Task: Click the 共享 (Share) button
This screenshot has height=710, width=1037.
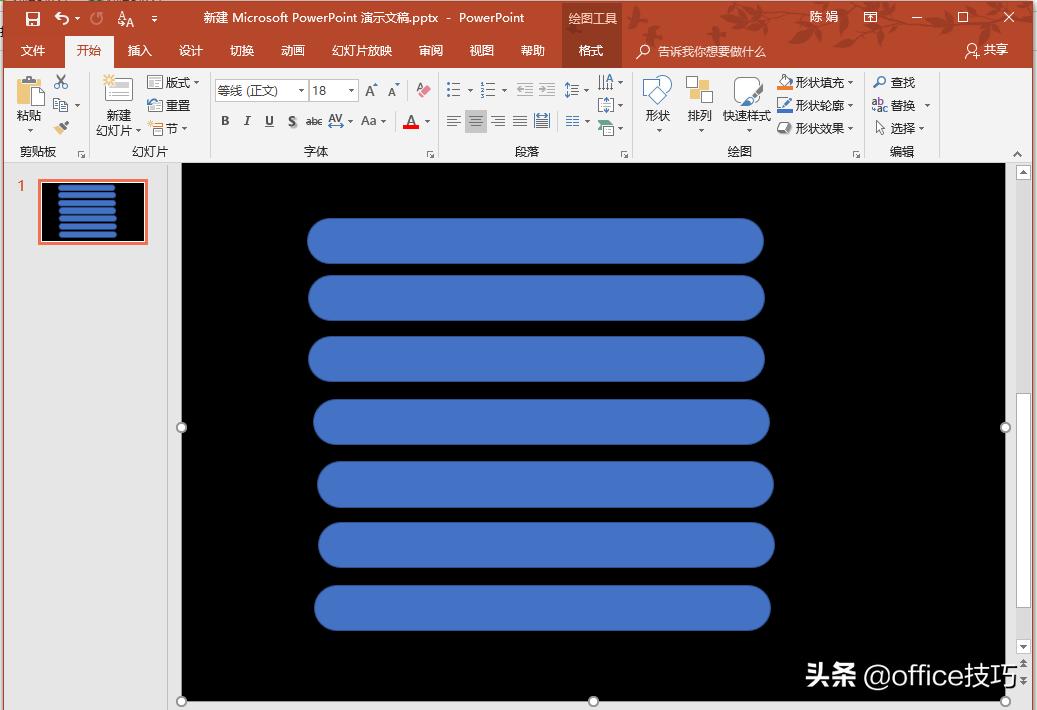Action: tap(986, 50)
